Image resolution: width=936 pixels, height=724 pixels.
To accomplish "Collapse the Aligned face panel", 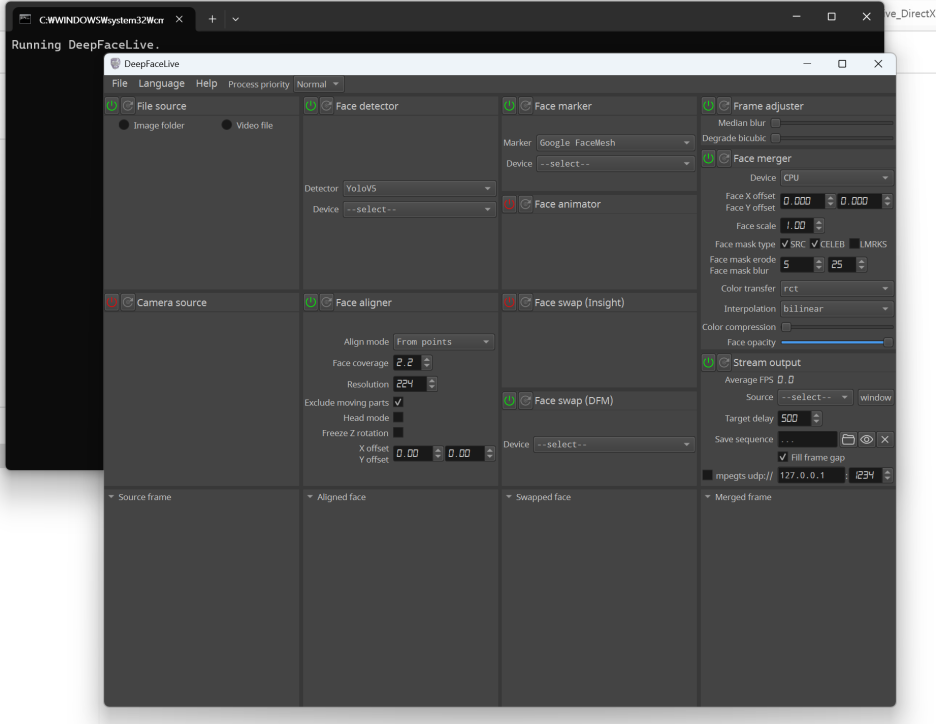I will pos(310,497).
